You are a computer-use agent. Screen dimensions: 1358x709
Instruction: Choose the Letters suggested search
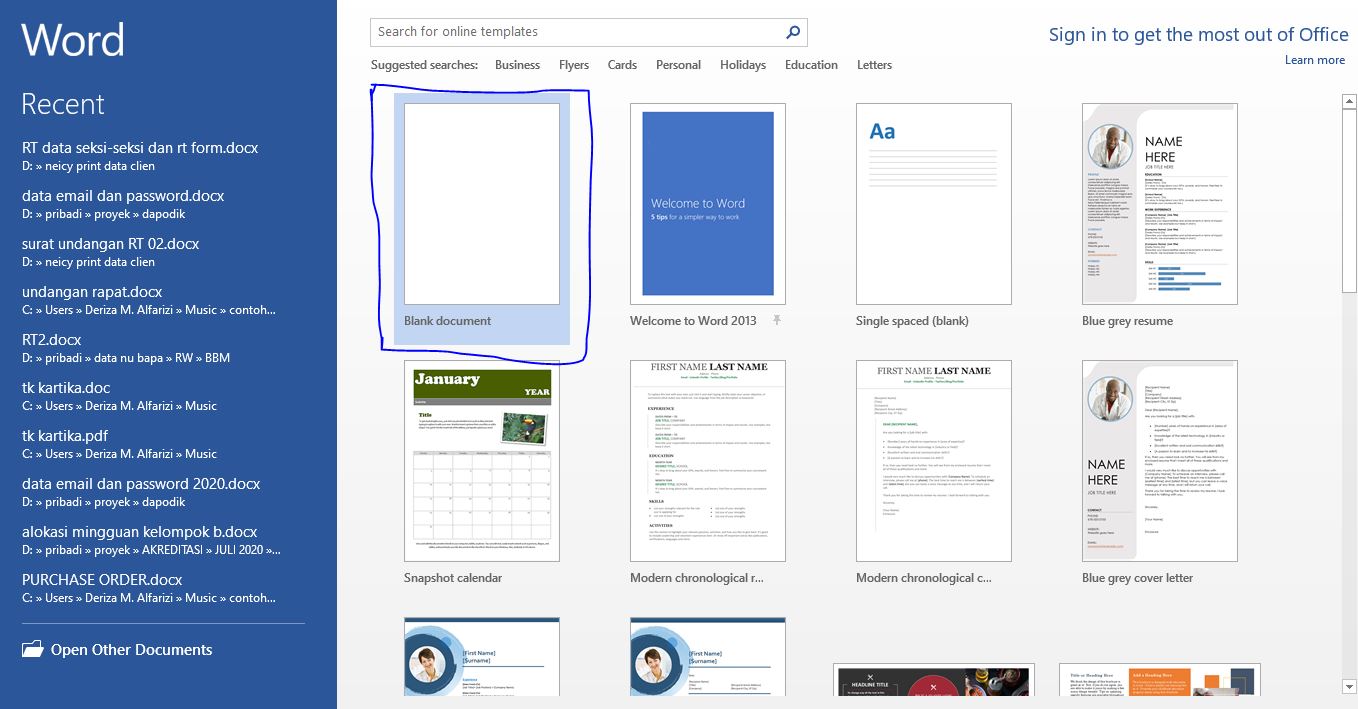tap(874, 65)
